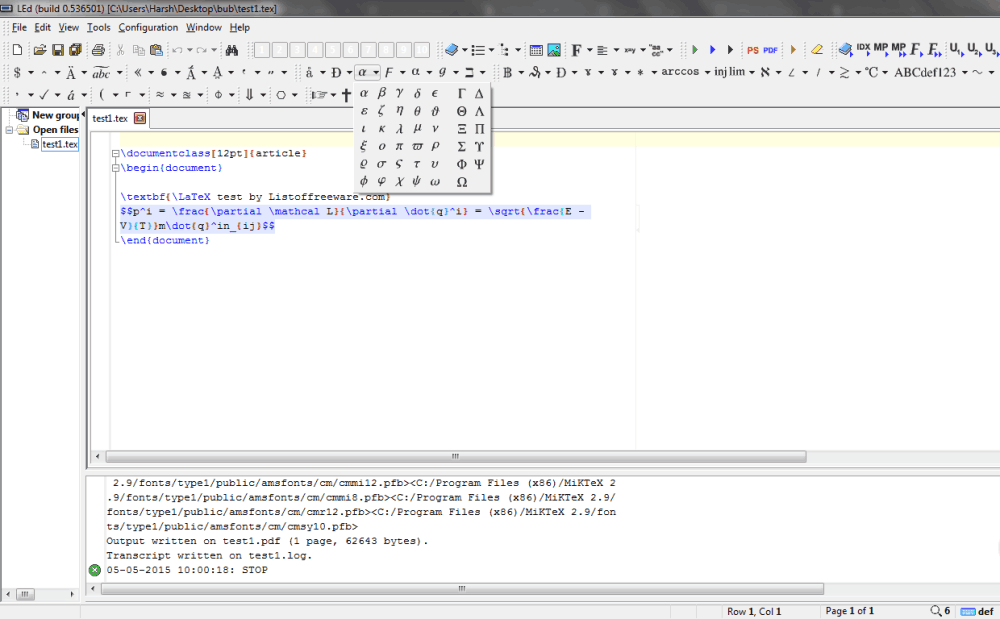Save all open files

pyautogui.click(x=75, y=50)
